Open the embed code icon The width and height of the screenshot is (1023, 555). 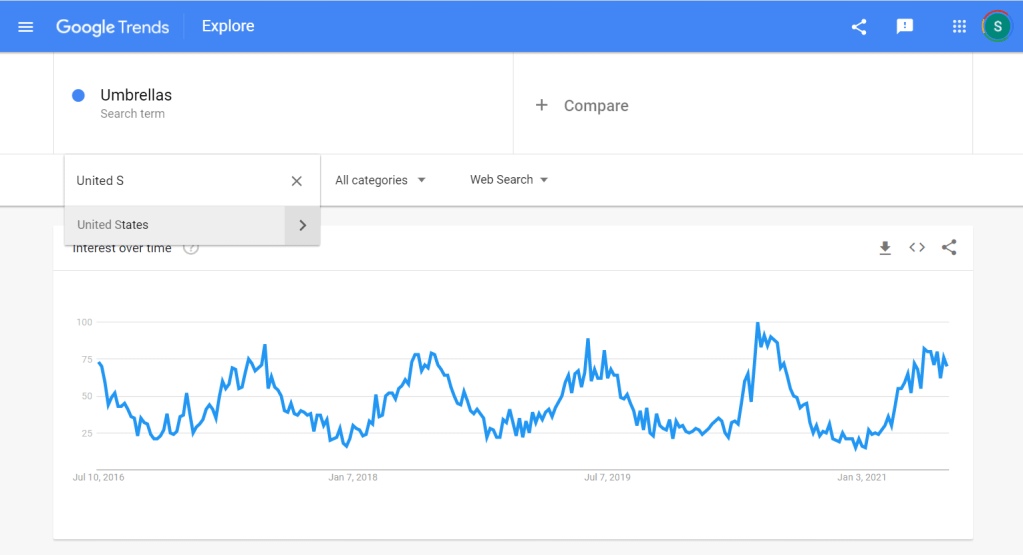click(x=917, y=247)
